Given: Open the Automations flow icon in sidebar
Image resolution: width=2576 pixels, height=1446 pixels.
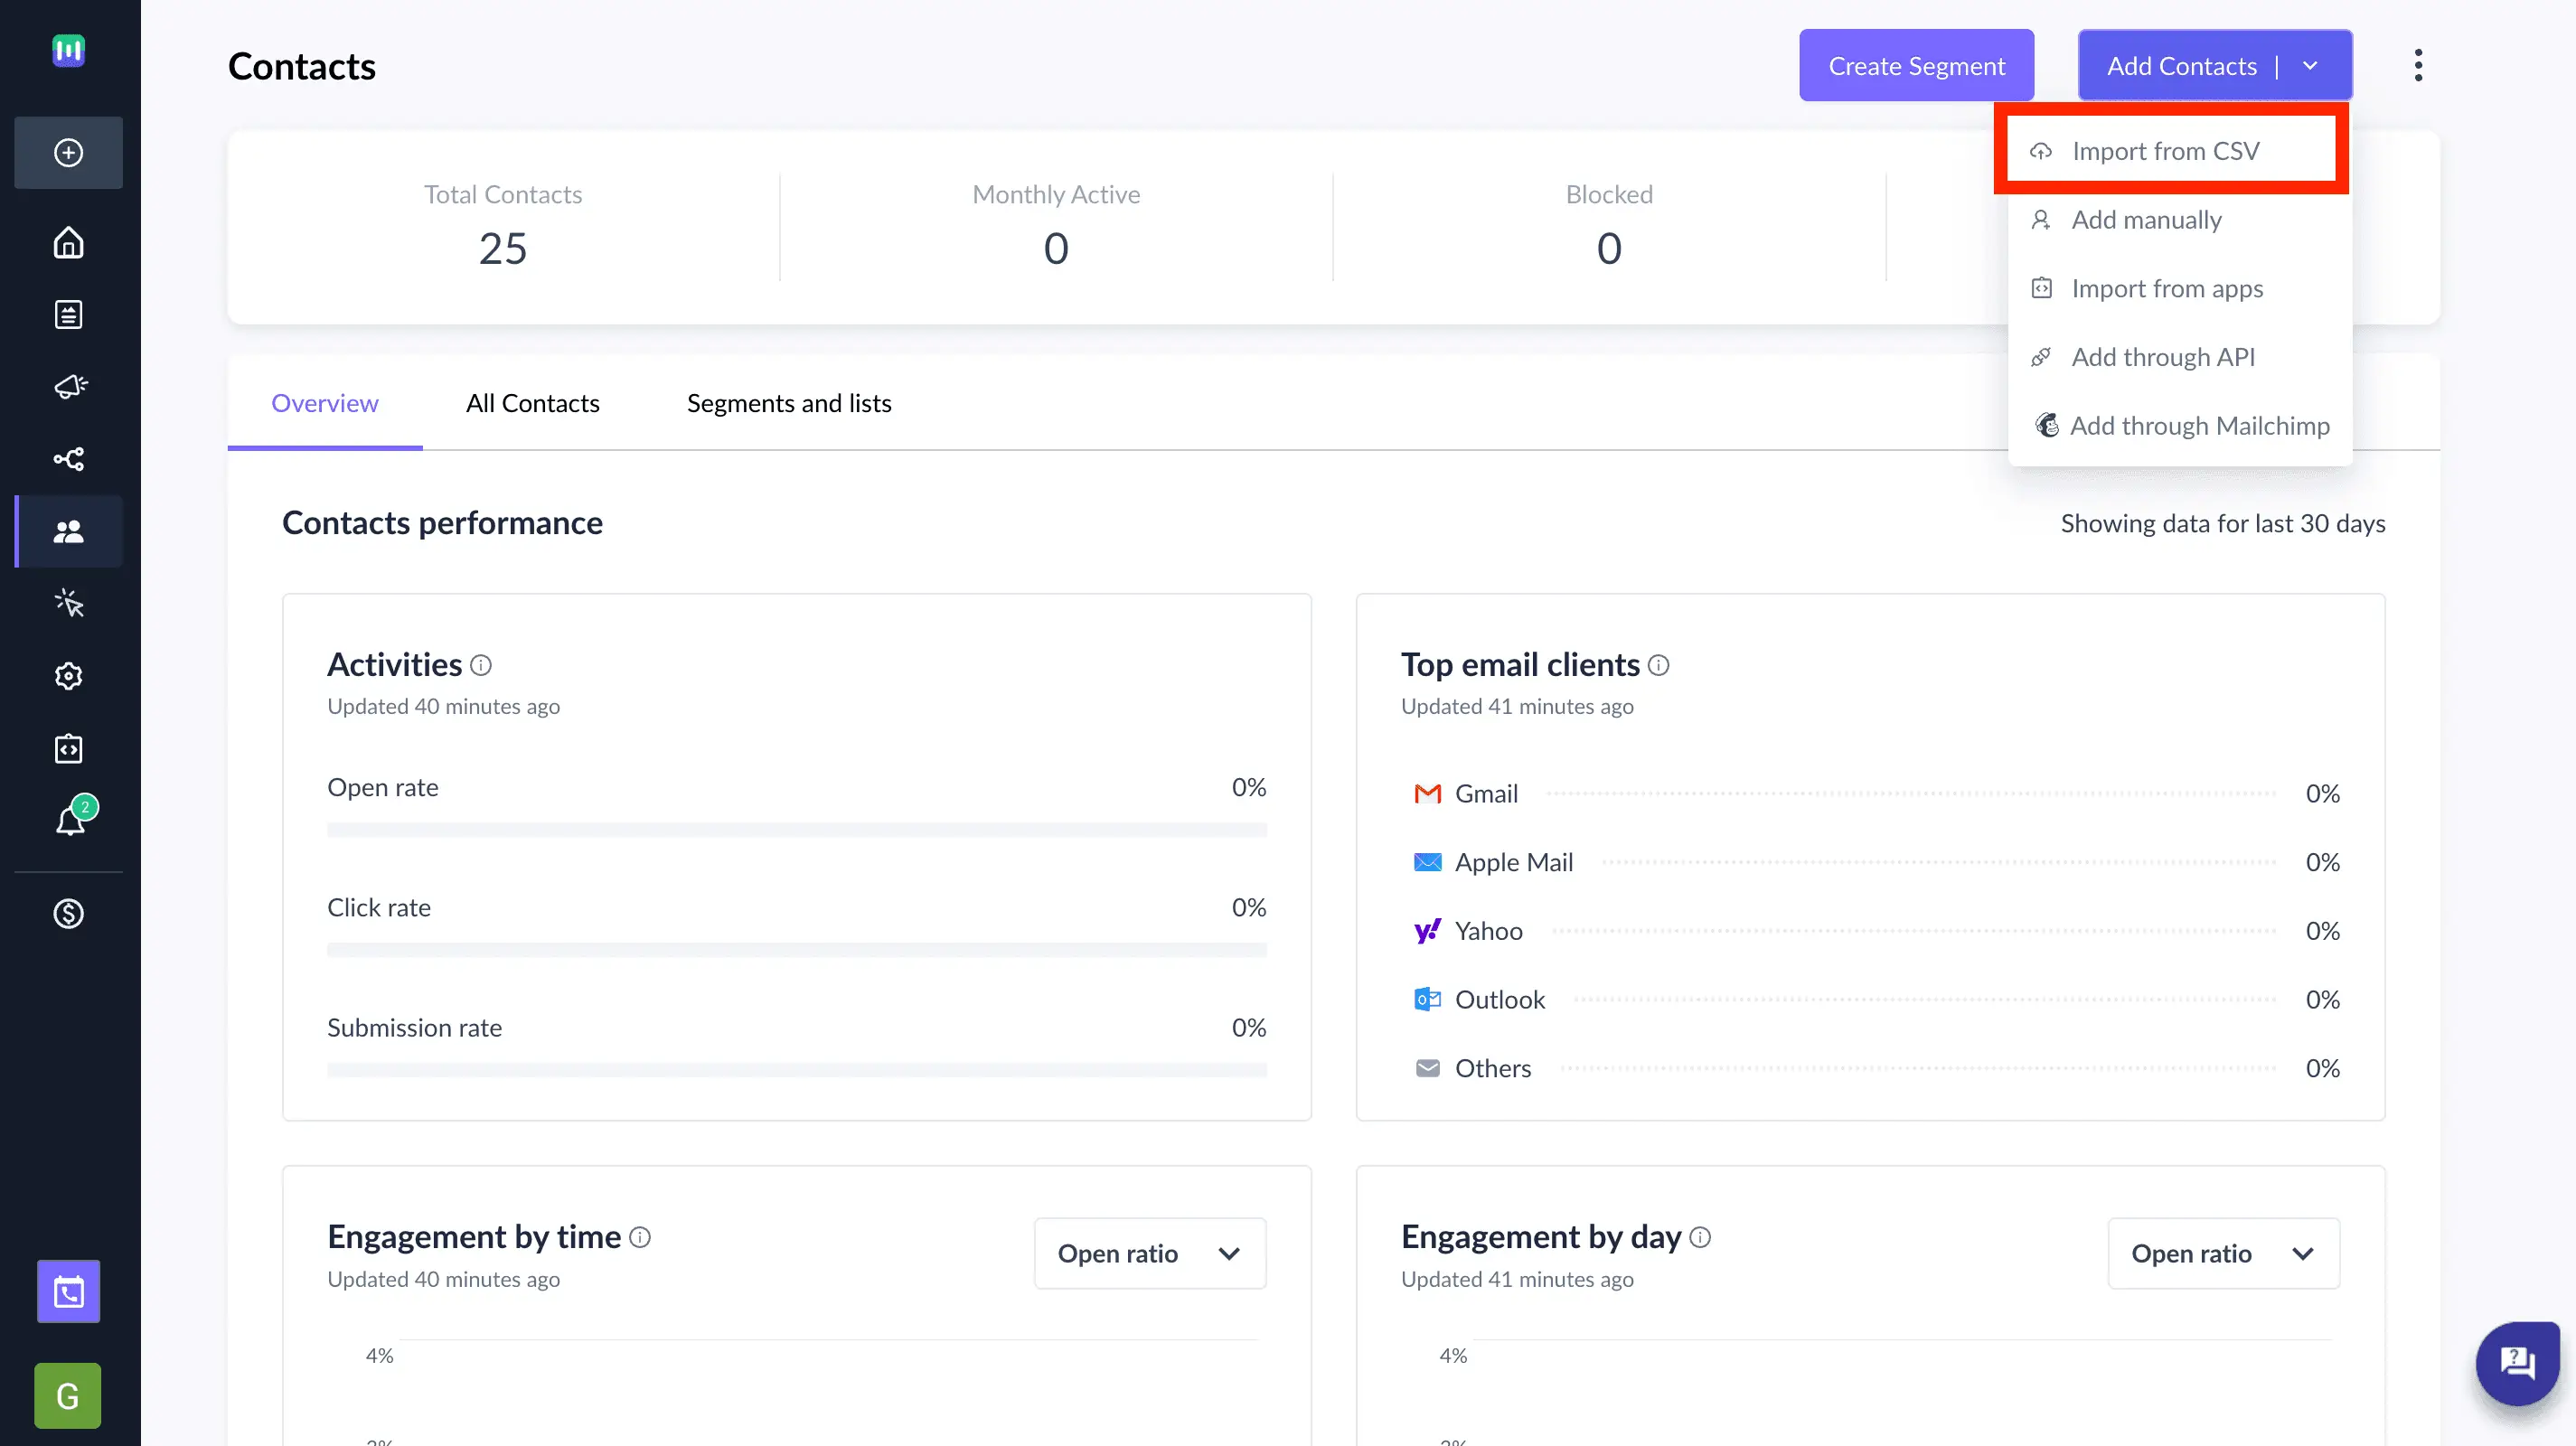Looking at the screenshot, I should 67,459.
